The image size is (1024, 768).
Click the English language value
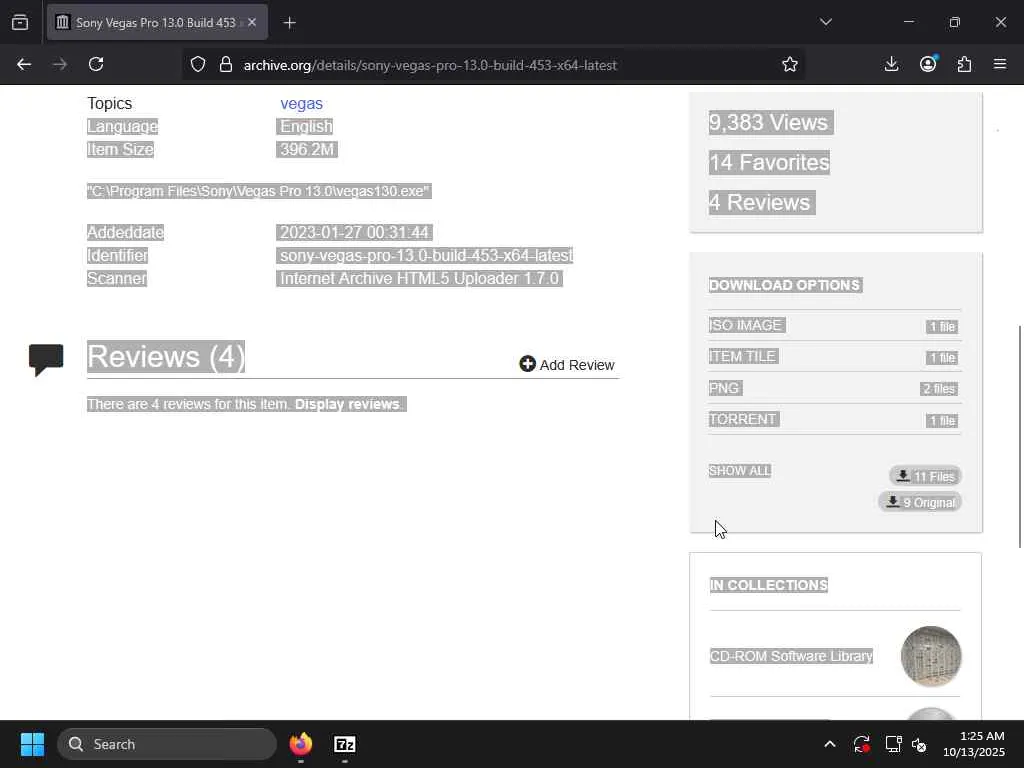[x=306, y=127]
